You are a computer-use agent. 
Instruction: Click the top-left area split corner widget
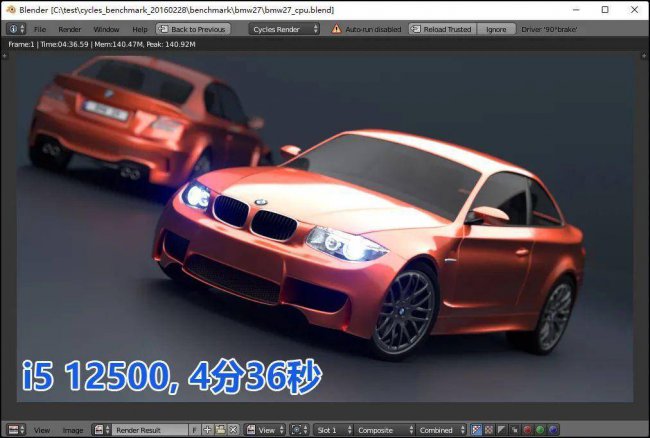coord(5,55)
